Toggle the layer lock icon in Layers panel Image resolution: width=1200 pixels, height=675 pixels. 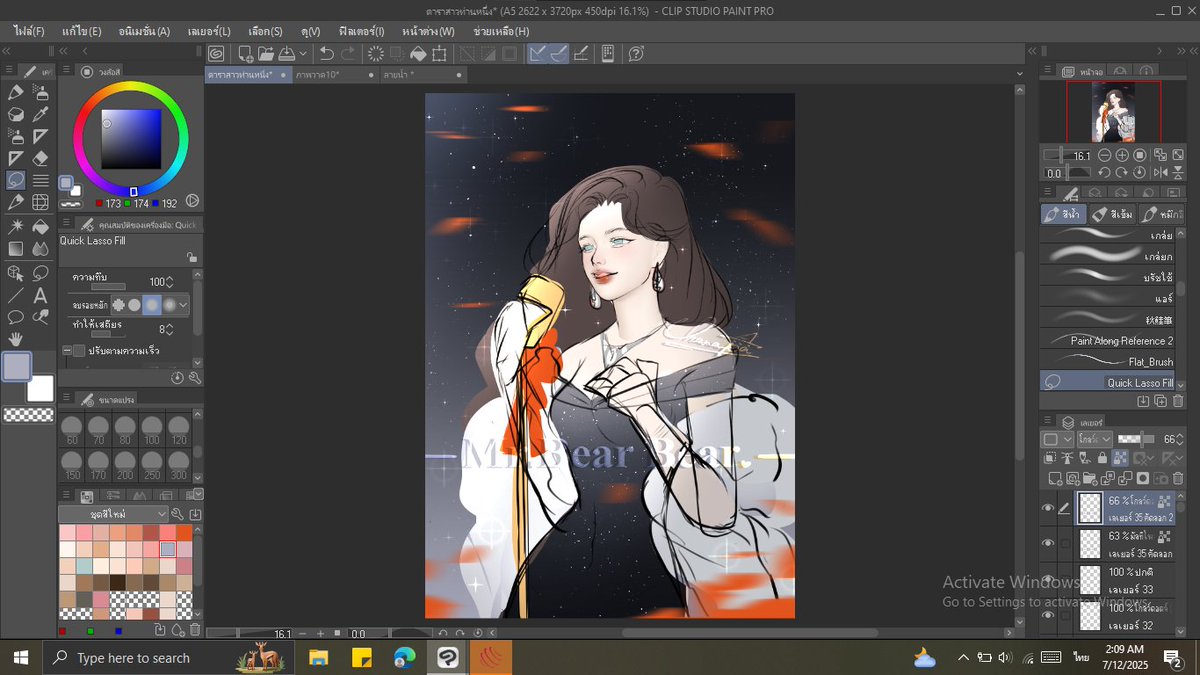coord(1101,458)
